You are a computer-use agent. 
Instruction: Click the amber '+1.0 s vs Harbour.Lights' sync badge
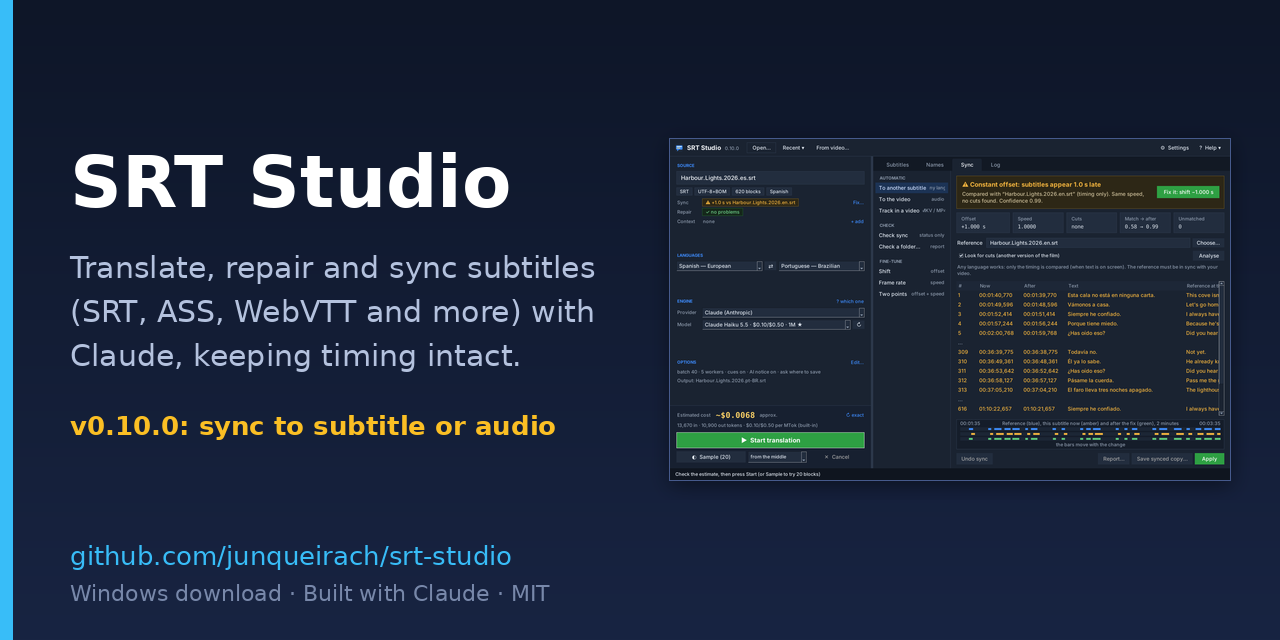click(750, 202)
